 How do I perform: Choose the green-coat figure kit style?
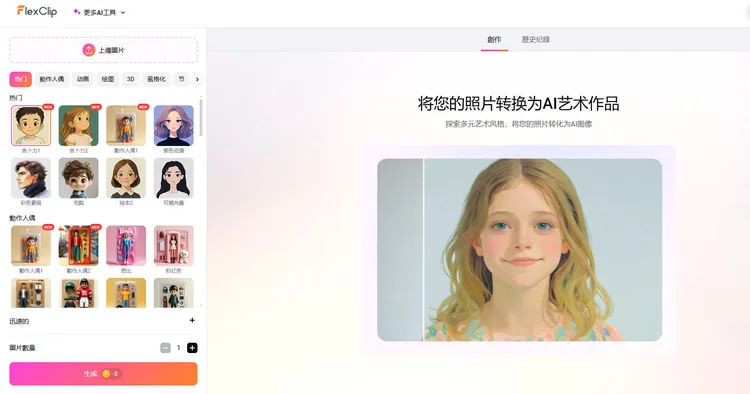tap(174, 293)
